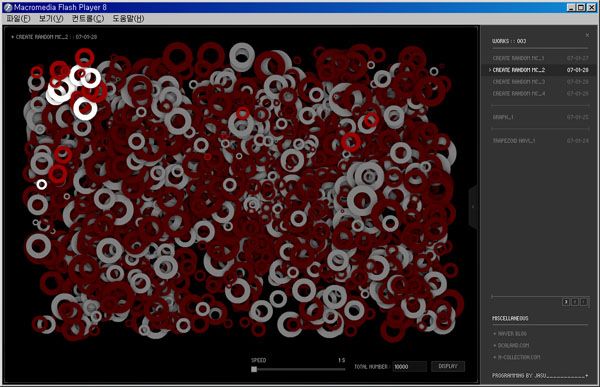Open the 도움말(H) menu
The image size is (600, 387).
(128, 18)
